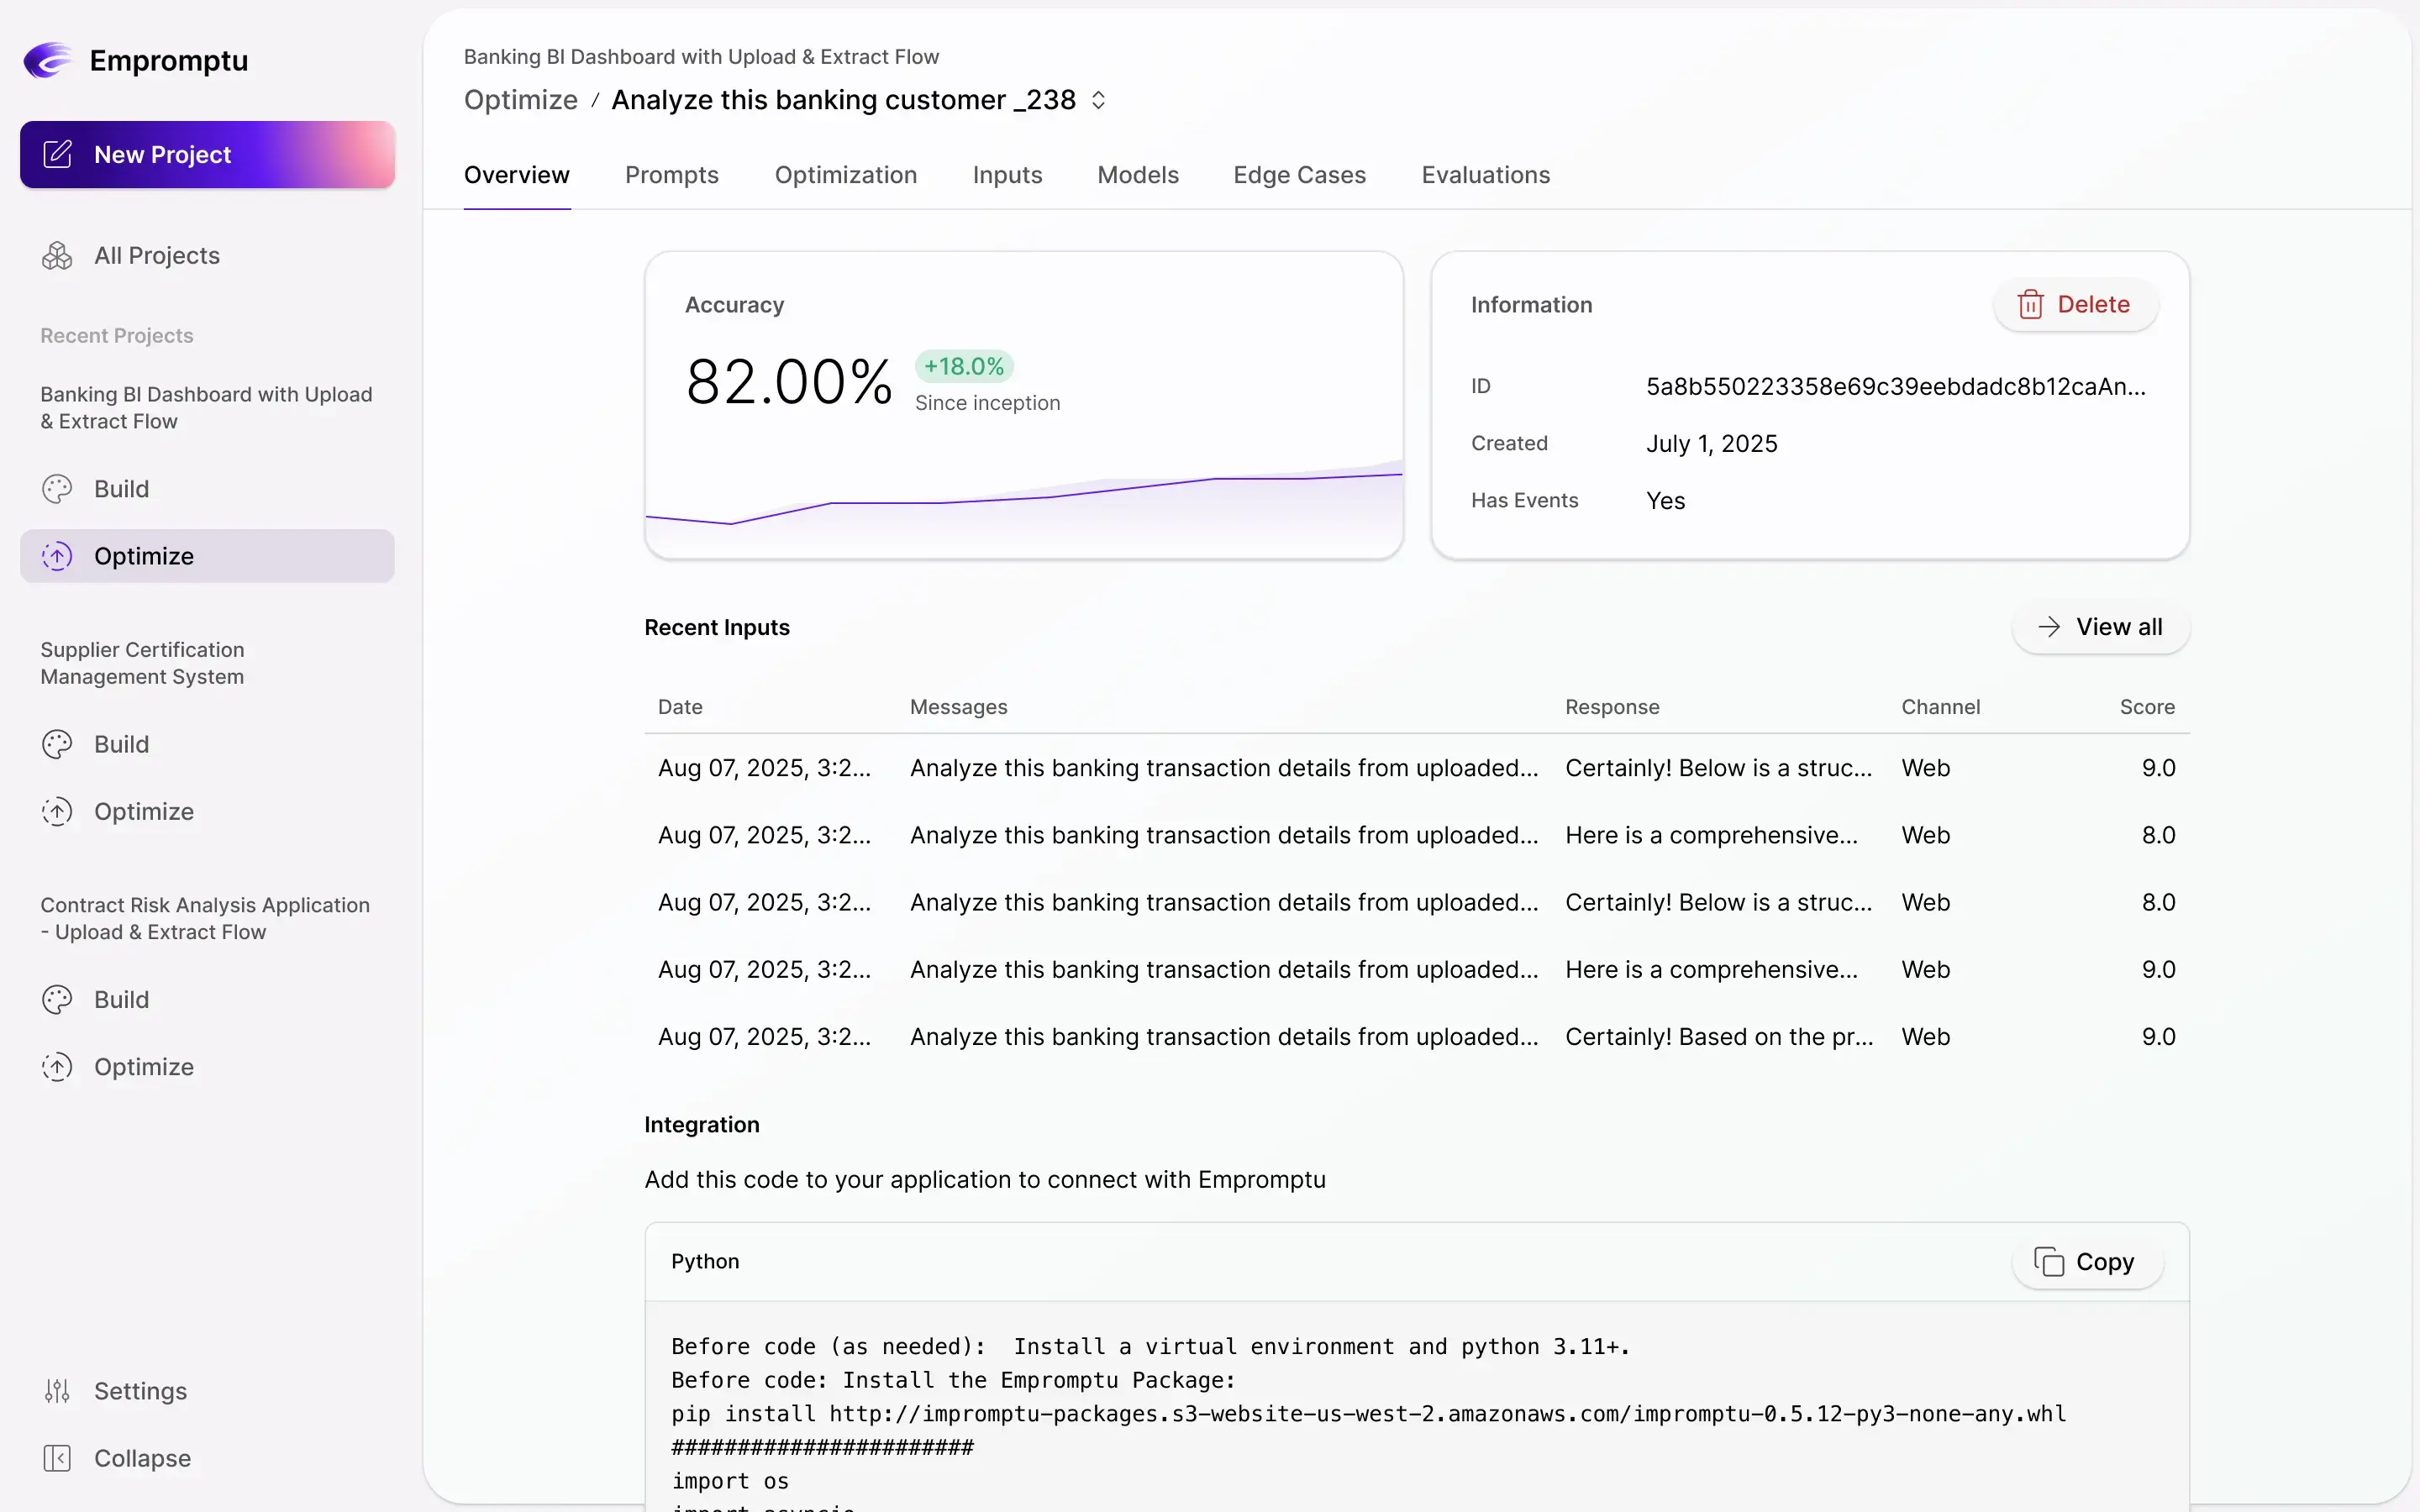Select the pencil icon on New Project
This screenshot has height=1512, width=2420.
[57, 154]
